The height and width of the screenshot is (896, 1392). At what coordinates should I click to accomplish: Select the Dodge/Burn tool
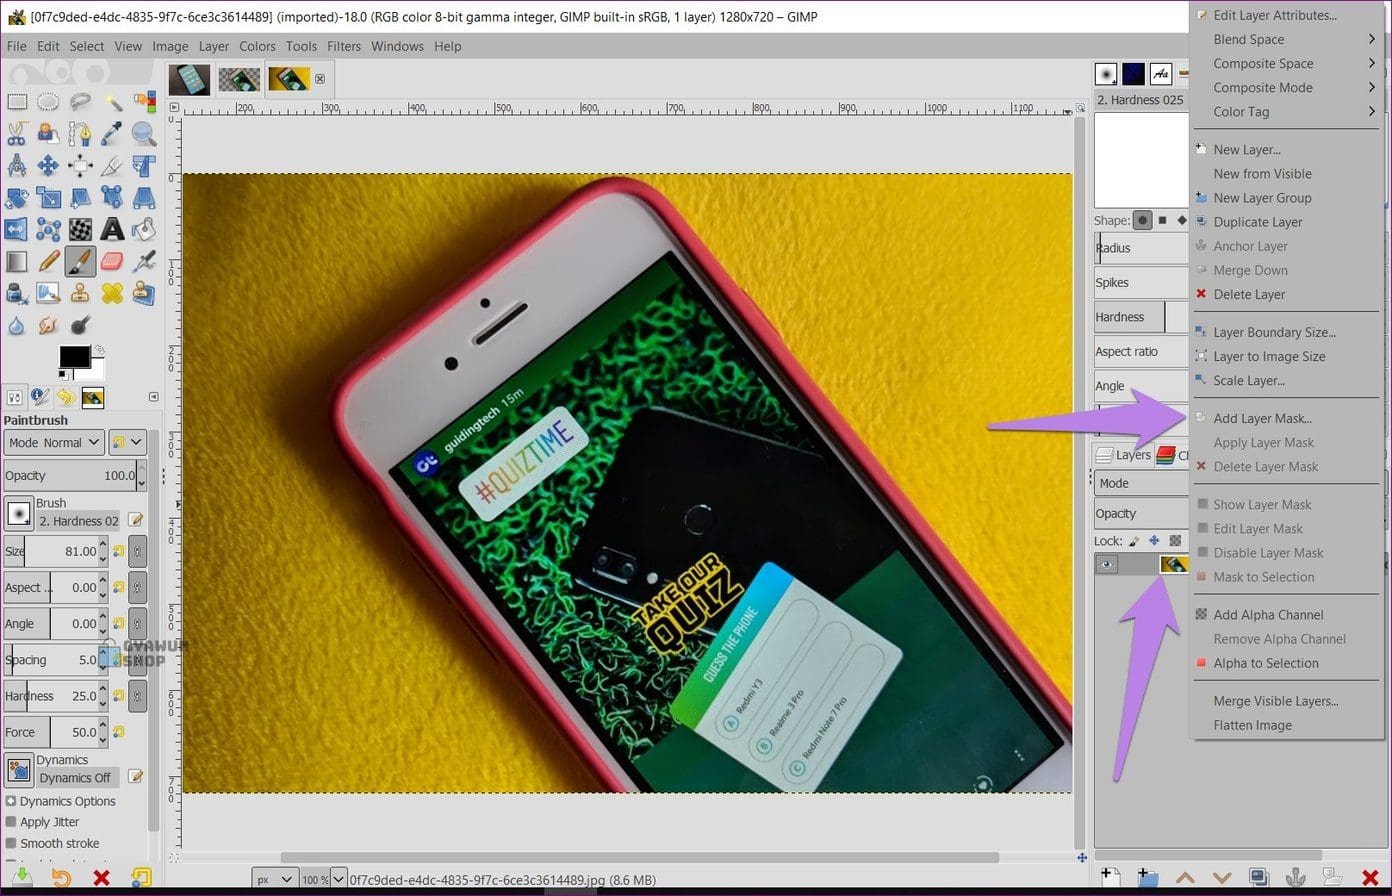pyautogui.click(x=80, y=326)
